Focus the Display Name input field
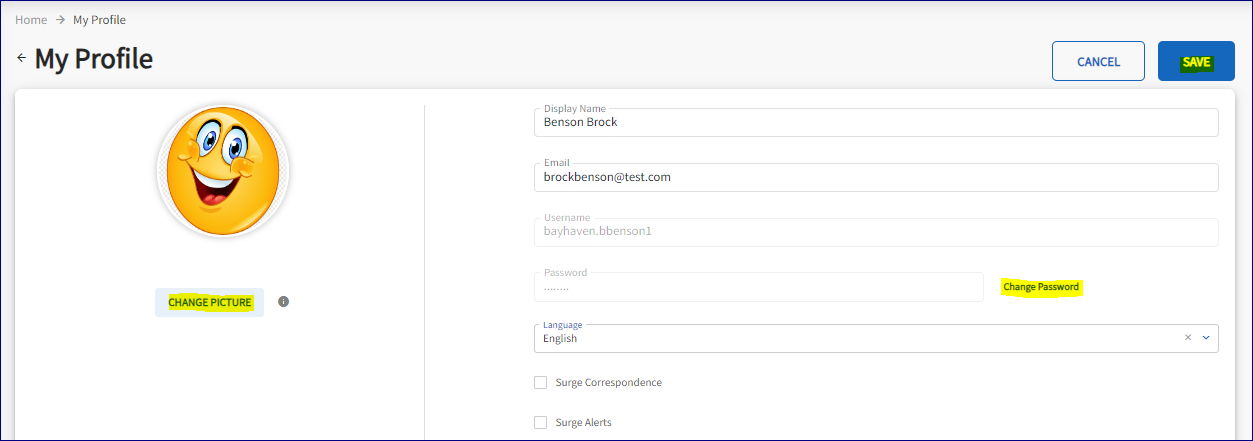This screenshot has height=441, width=1253. pos(875,122)
